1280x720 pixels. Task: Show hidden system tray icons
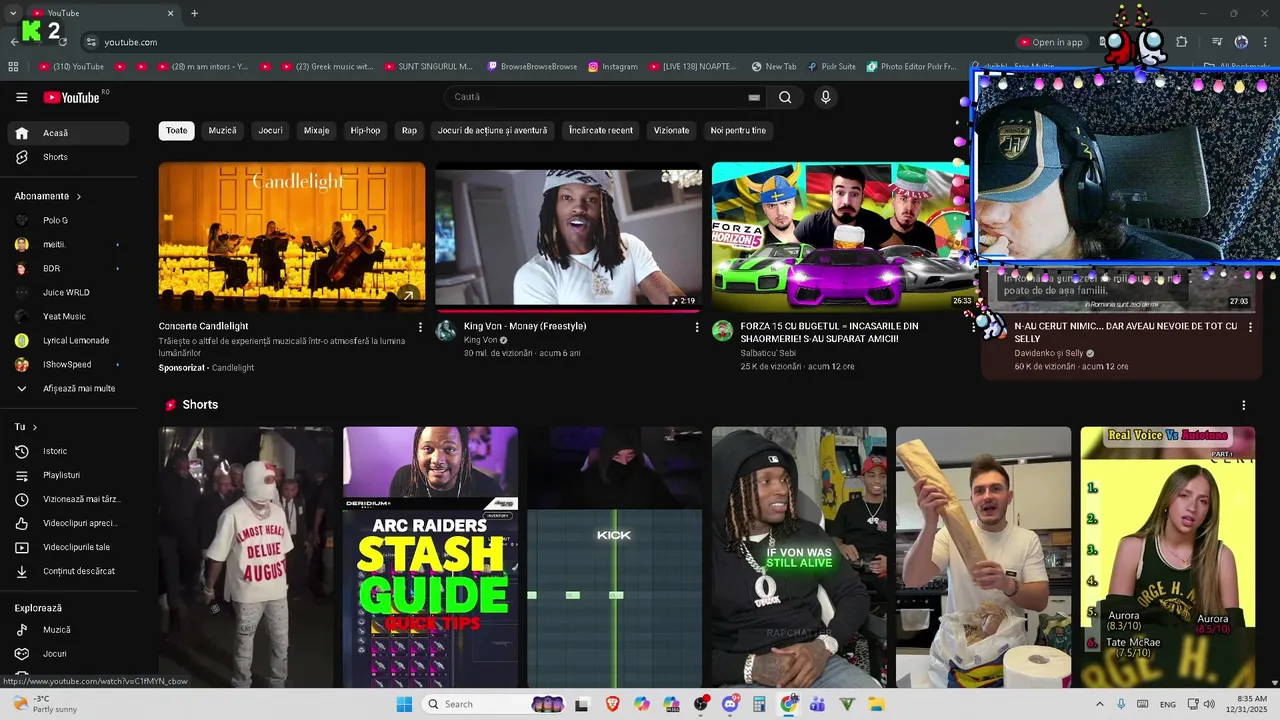click(1100, 704)
